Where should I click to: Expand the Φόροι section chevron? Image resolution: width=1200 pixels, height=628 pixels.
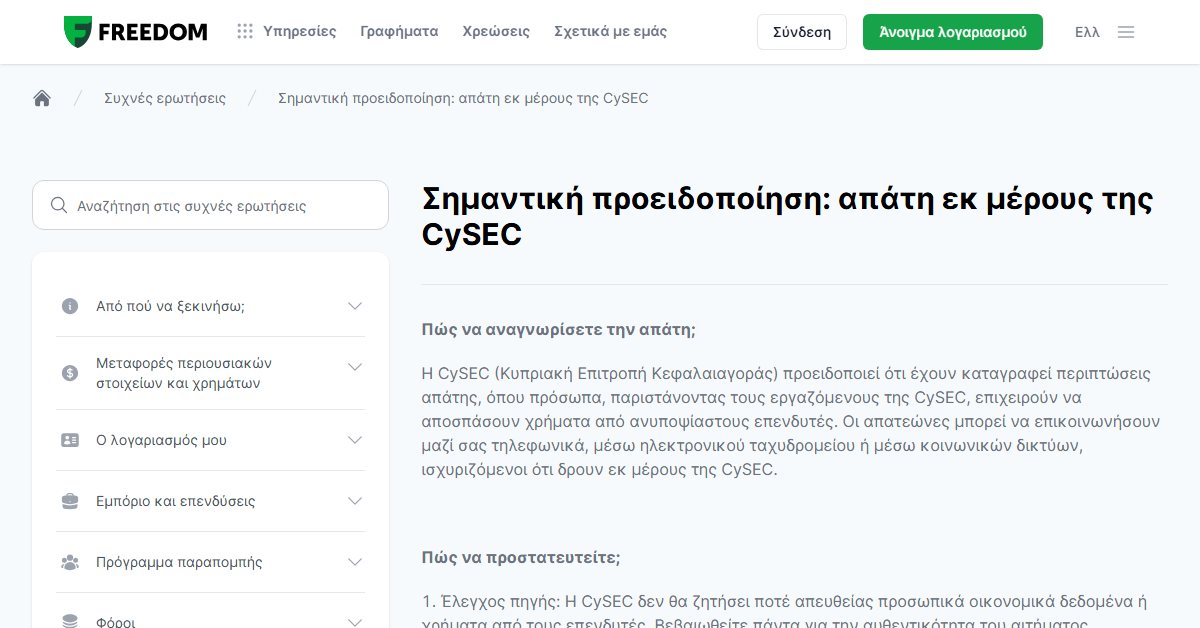tap(355, 622)
